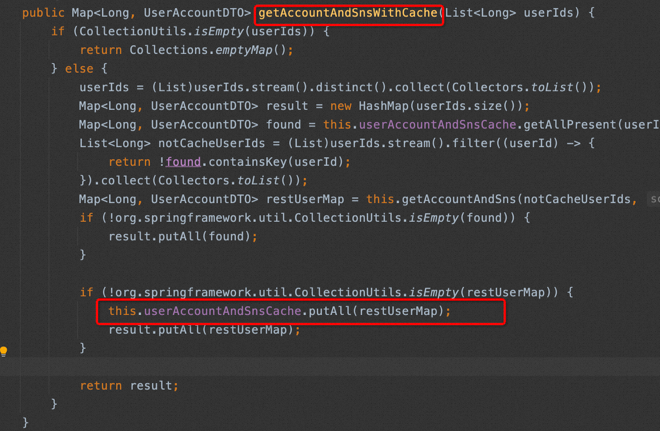The image size is (660, 431).
Task: Click the isEmpty(restUserMap) condition
Action: tap(484, 292)
